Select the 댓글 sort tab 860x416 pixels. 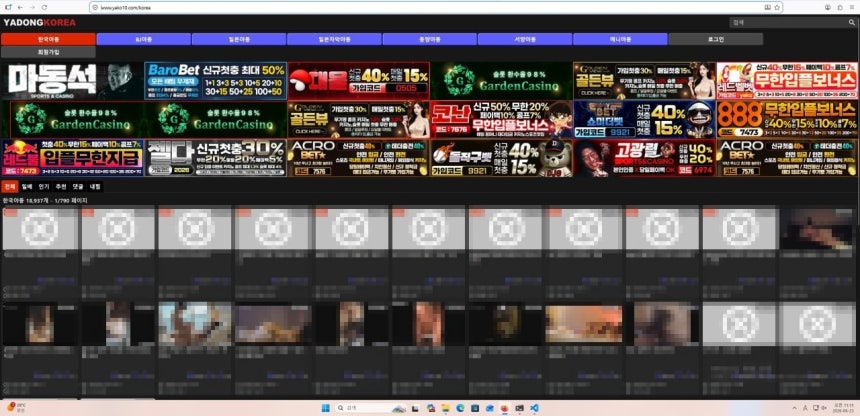[x=78, y=187]
